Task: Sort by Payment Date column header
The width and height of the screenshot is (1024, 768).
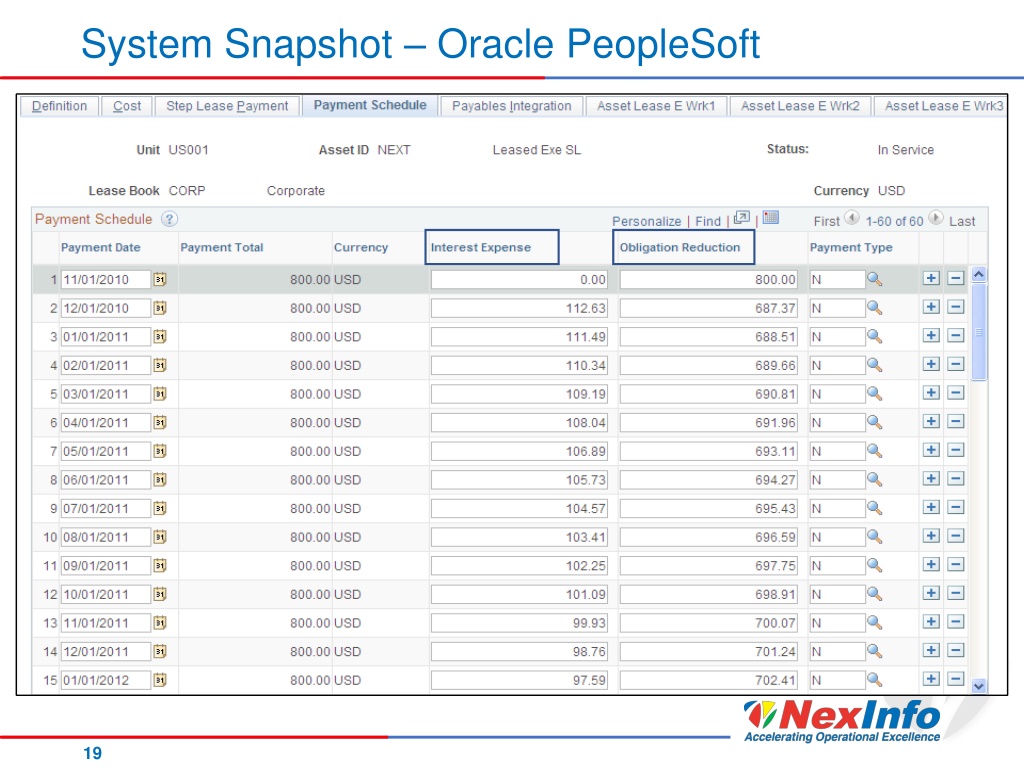Action: coord(101,248)
